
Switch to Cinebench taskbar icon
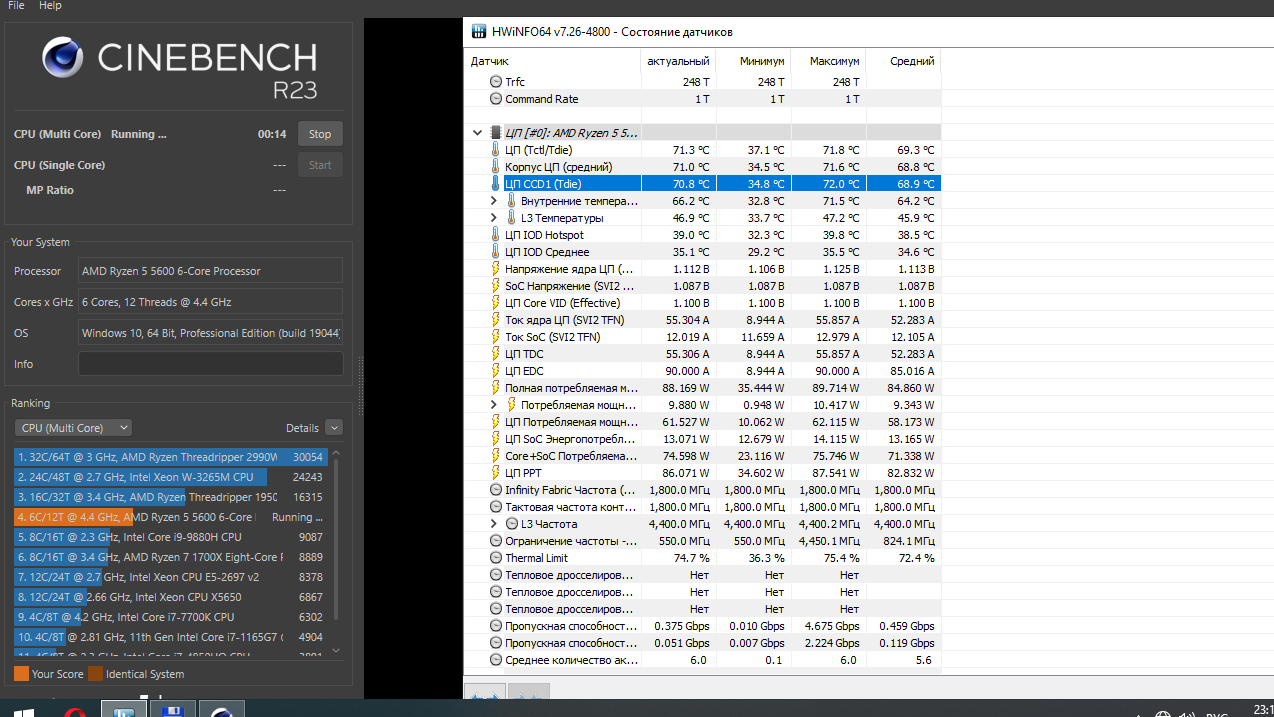(222, 710)
